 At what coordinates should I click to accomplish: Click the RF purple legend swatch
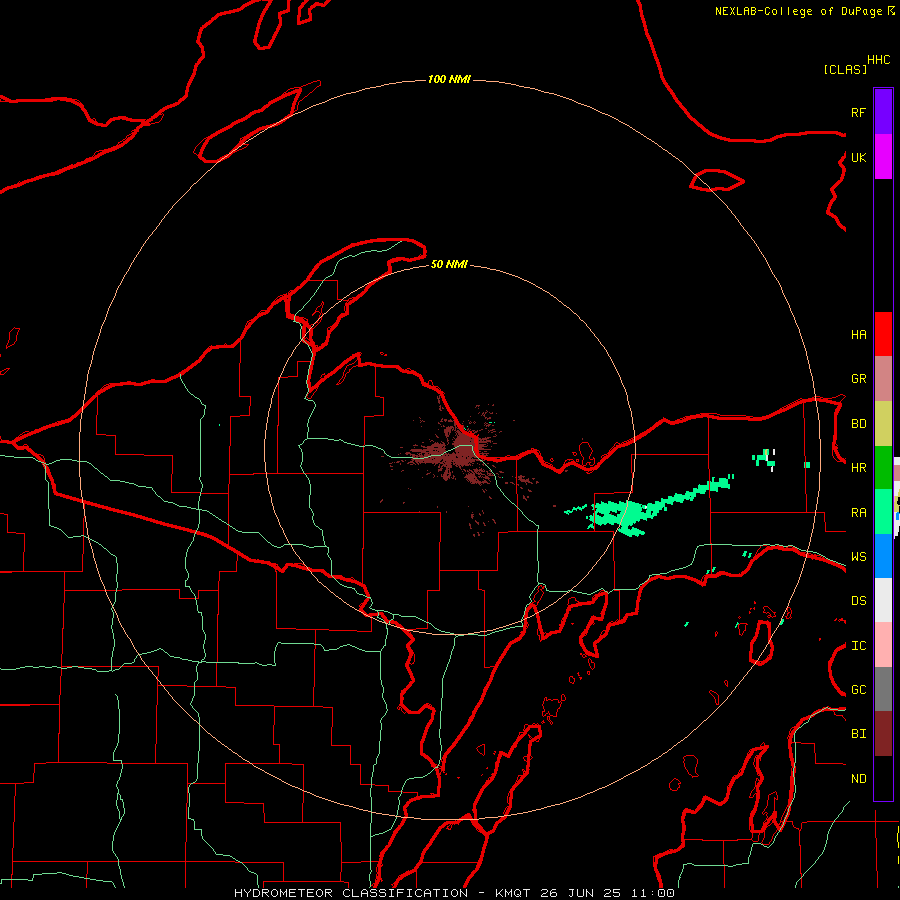pos(883,112)
